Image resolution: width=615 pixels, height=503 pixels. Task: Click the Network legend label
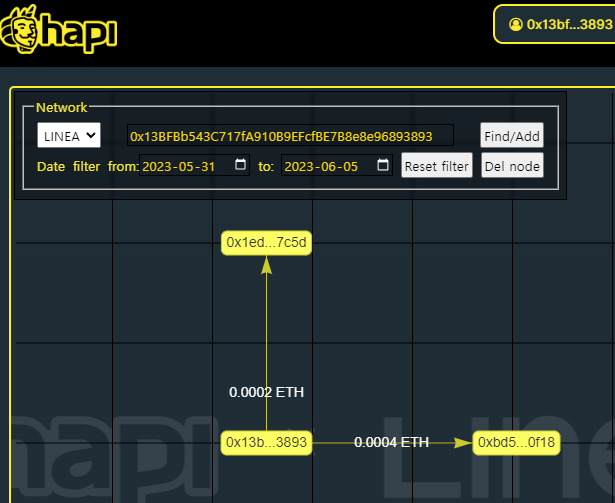pyautogui.click(x=62, y=108)
